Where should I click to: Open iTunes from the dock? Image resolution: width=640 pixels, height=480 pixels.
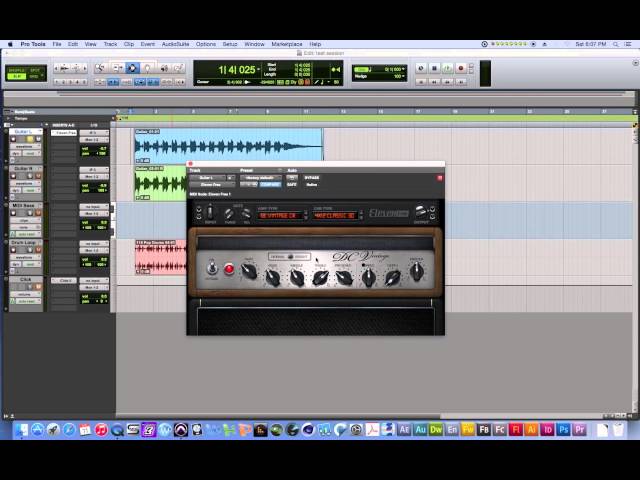pos(101,429)
